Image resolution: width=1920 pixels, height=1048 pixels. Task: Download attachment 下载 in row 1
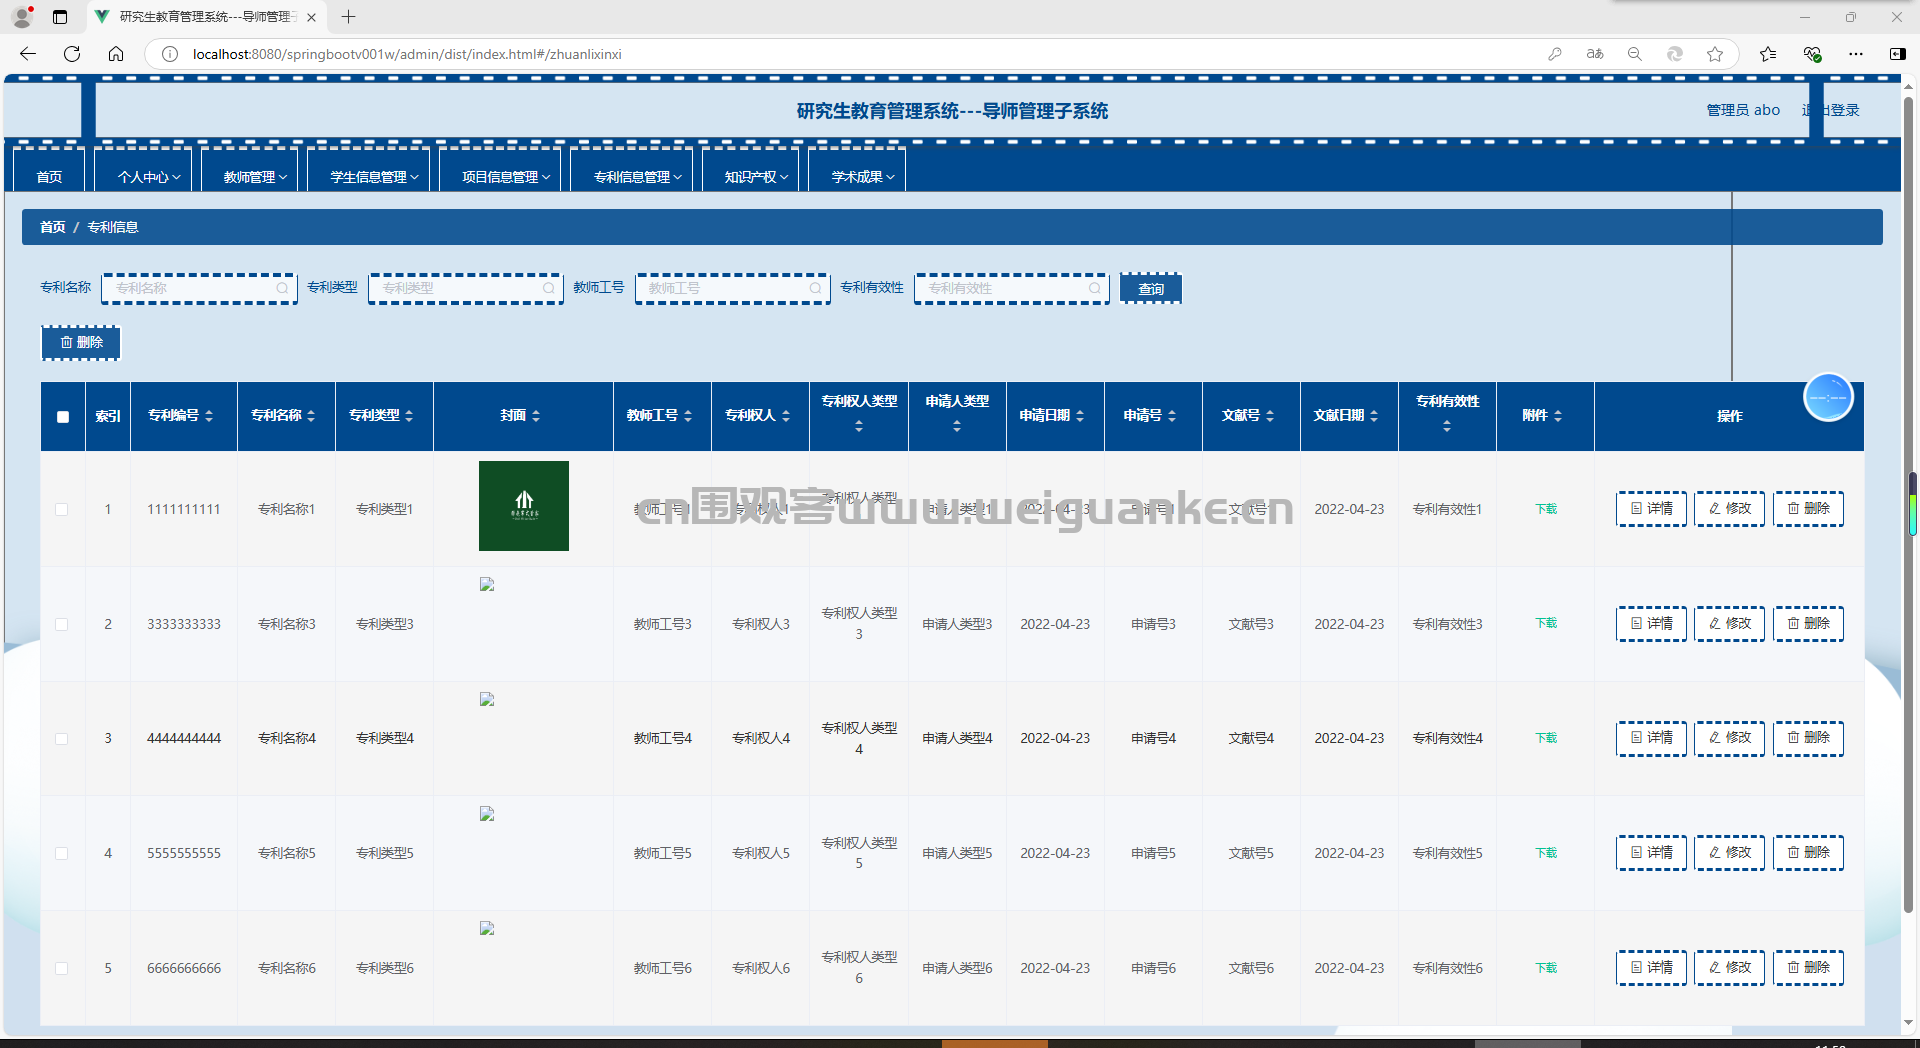point(1546,509)
